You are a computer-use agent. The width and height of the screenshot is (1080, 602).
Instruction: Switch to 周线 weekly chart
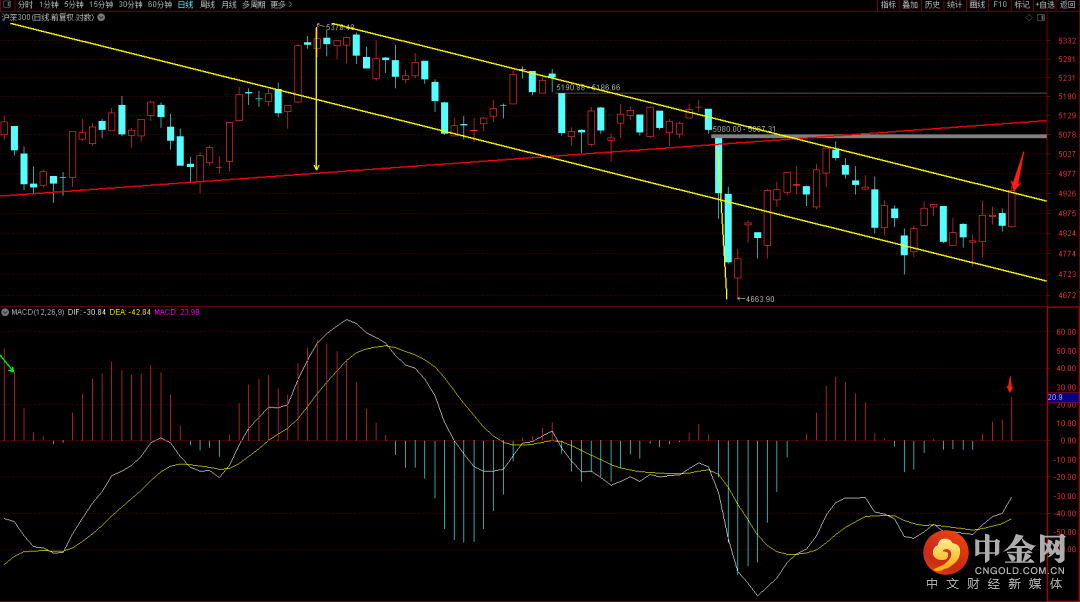[207, 4]
